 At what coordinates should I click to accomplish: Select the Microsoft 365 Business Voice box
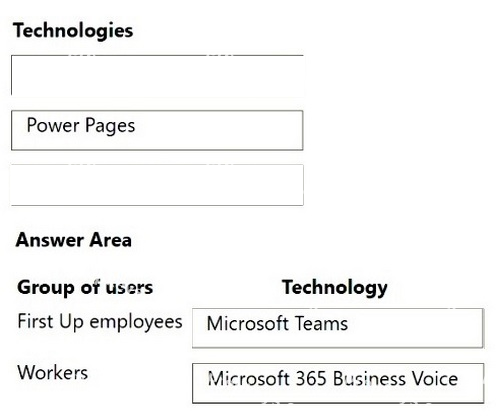point(338,383)
